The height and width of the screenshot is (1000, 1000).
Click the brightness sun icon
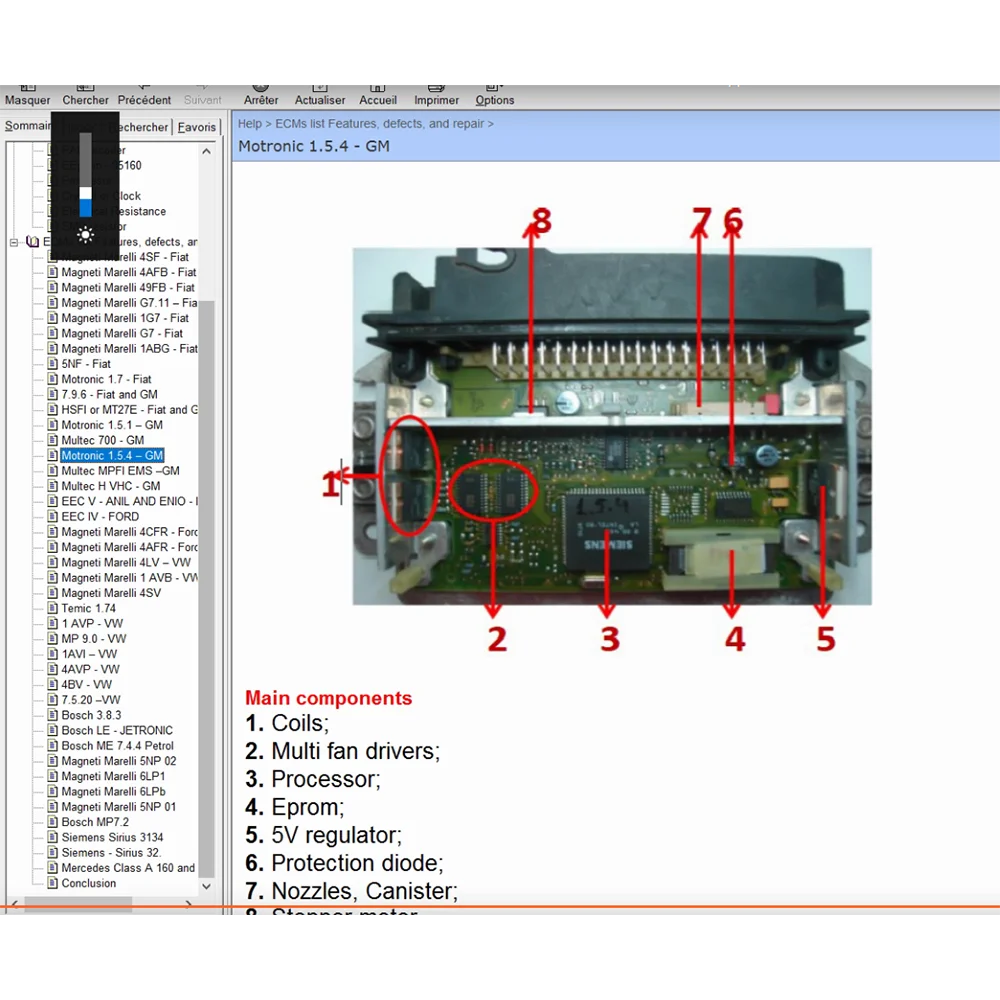[85, 235]
